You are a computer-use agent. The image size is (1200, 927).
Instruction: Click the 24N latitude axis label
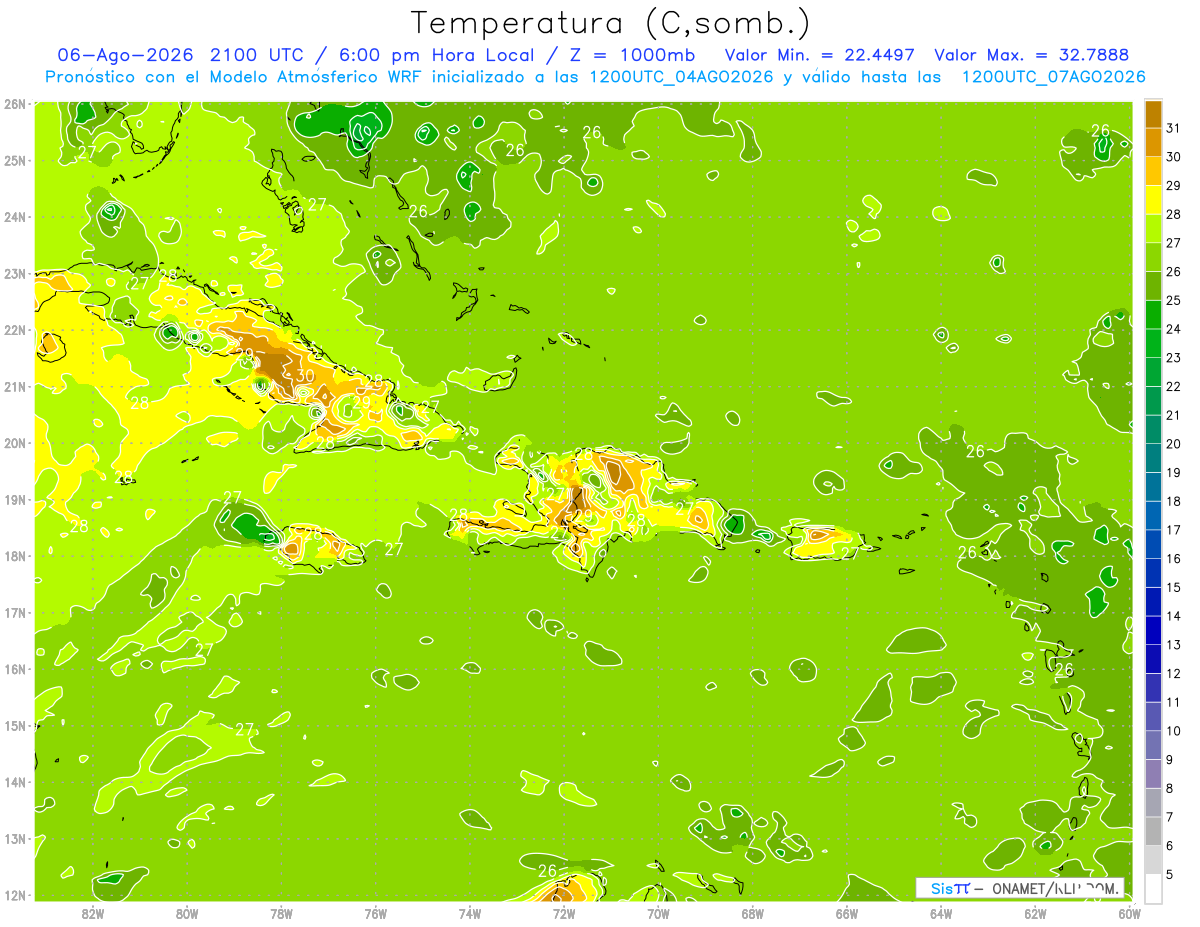click(x=14, y=217)
